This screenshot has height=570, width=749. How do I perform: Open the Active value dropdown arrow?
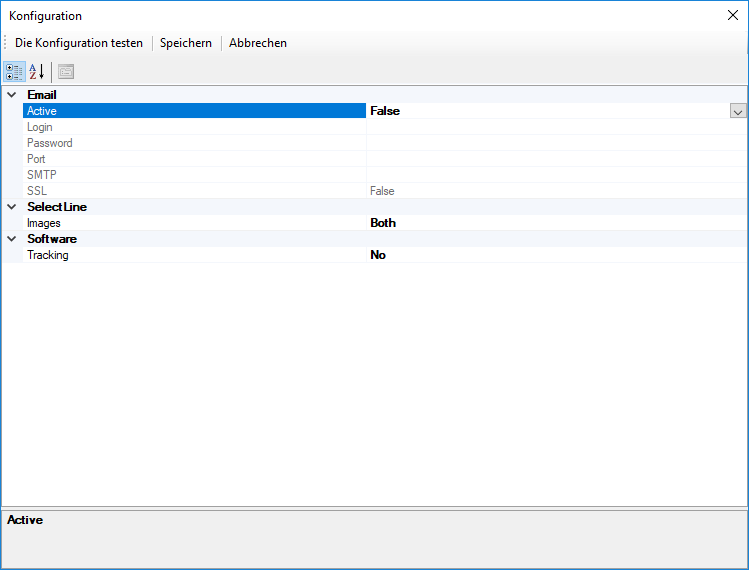[x=738, y=111]
